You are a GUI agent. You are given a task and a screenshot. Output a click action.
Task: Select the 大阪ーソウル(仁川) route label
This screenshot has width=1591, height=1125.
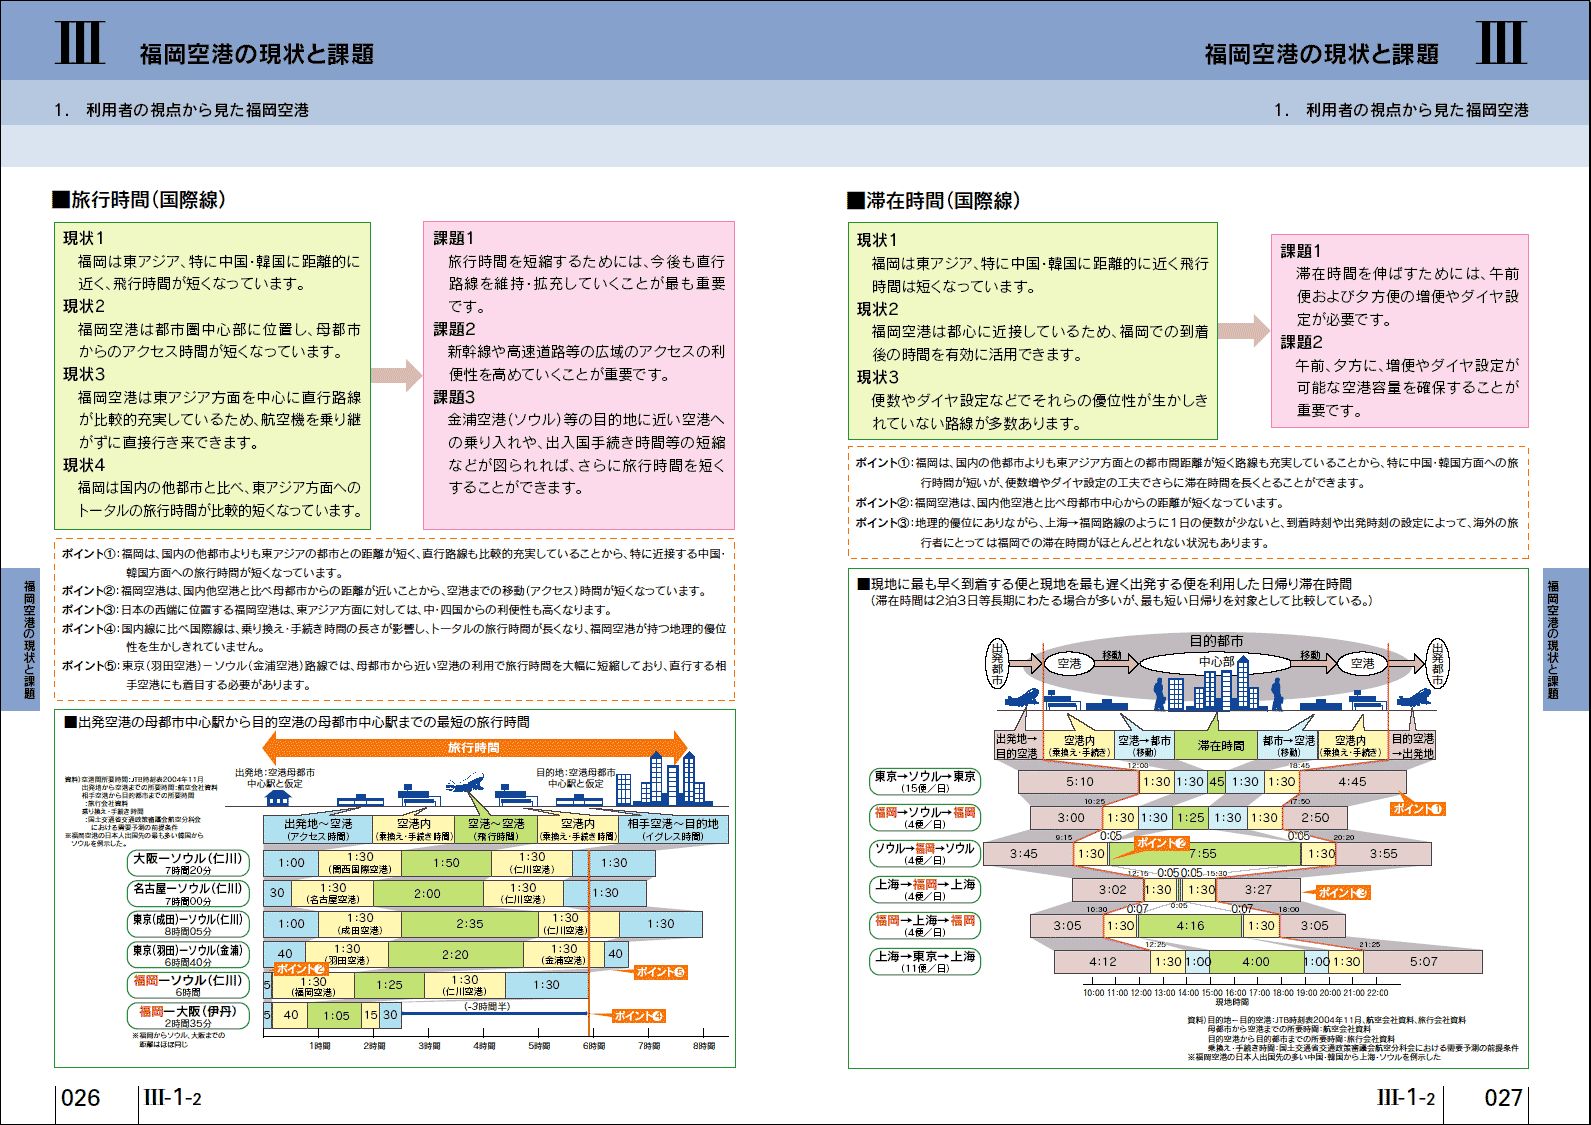tap(188, 863)
